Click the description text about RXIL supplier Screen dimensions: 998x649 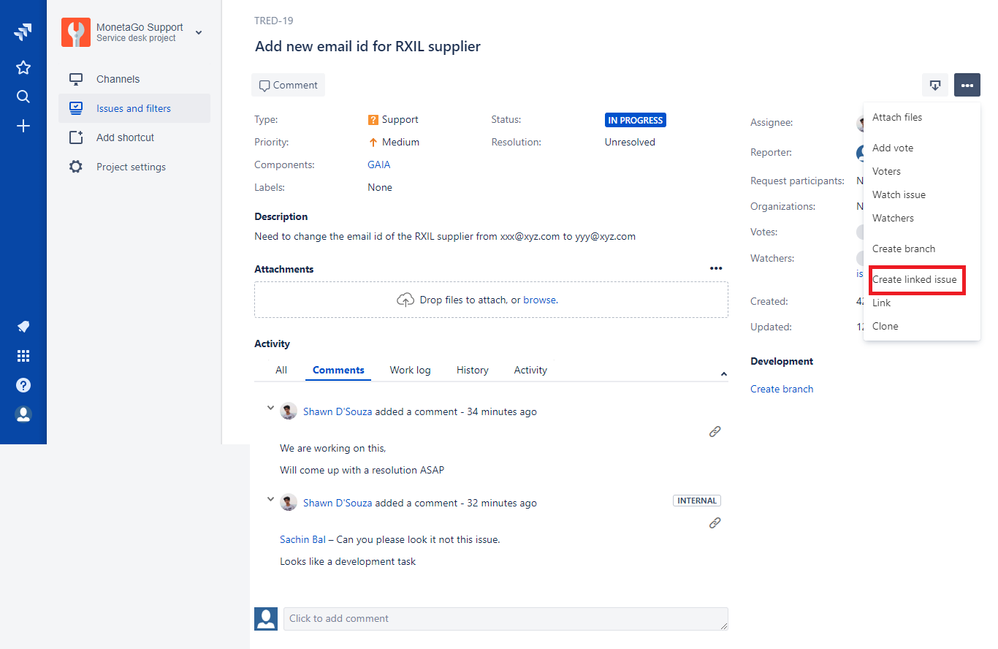coord(445,236)
